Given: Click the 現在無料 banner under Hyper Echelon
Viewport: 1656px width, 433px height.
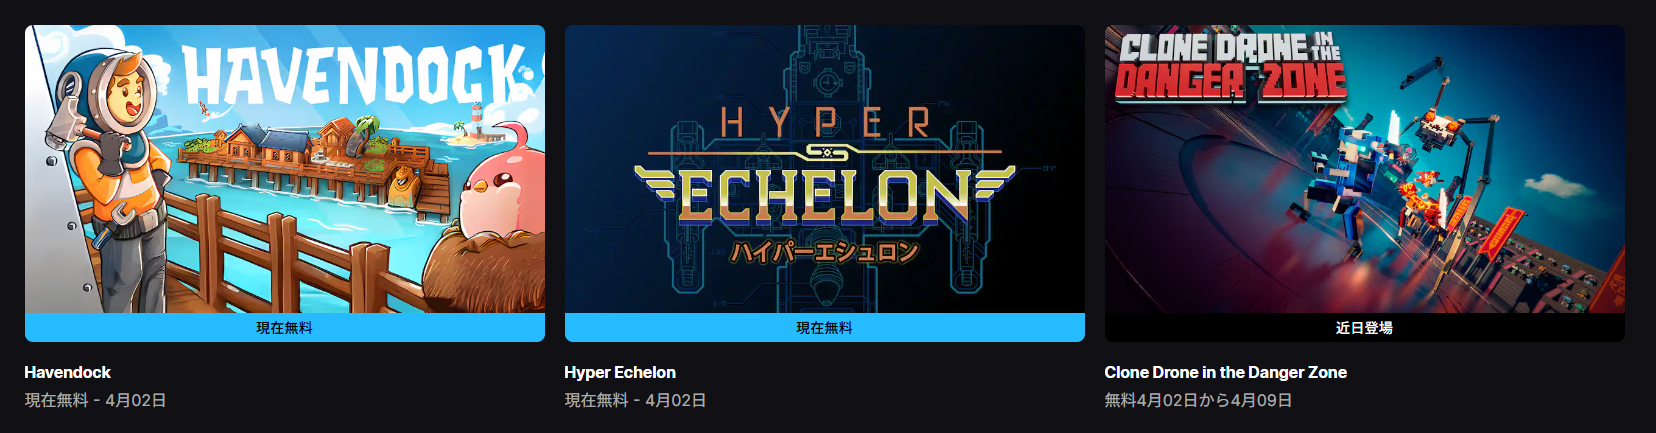Looking at the screenshot, I should click(825, 327).
